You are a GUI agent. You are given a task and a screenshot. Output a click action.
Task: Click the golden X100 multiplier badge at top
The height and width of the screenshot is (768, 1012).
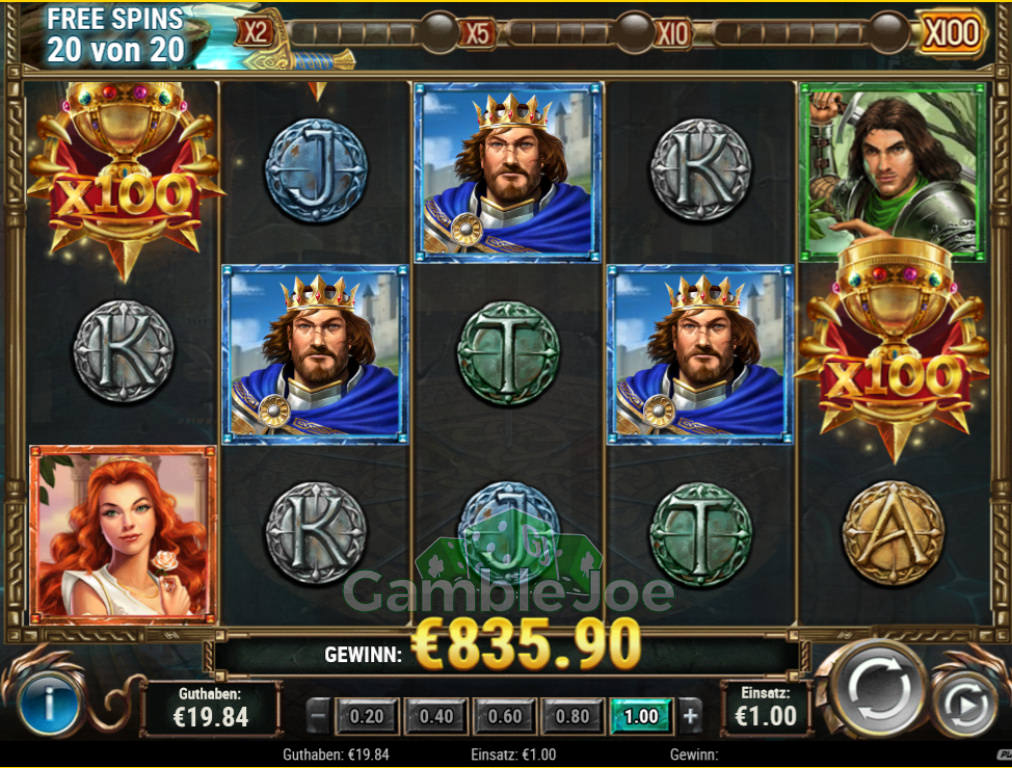click(951, 32)
